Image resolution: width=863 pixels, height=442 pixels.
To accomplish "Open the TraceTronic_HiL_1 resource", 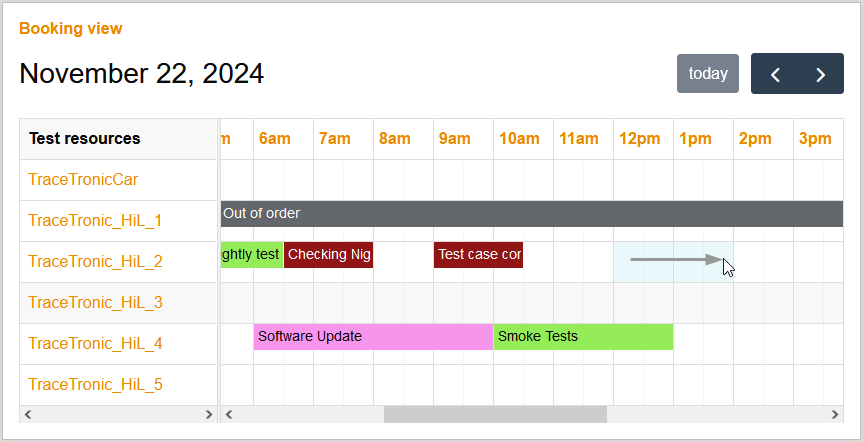I will coord(95,221).
